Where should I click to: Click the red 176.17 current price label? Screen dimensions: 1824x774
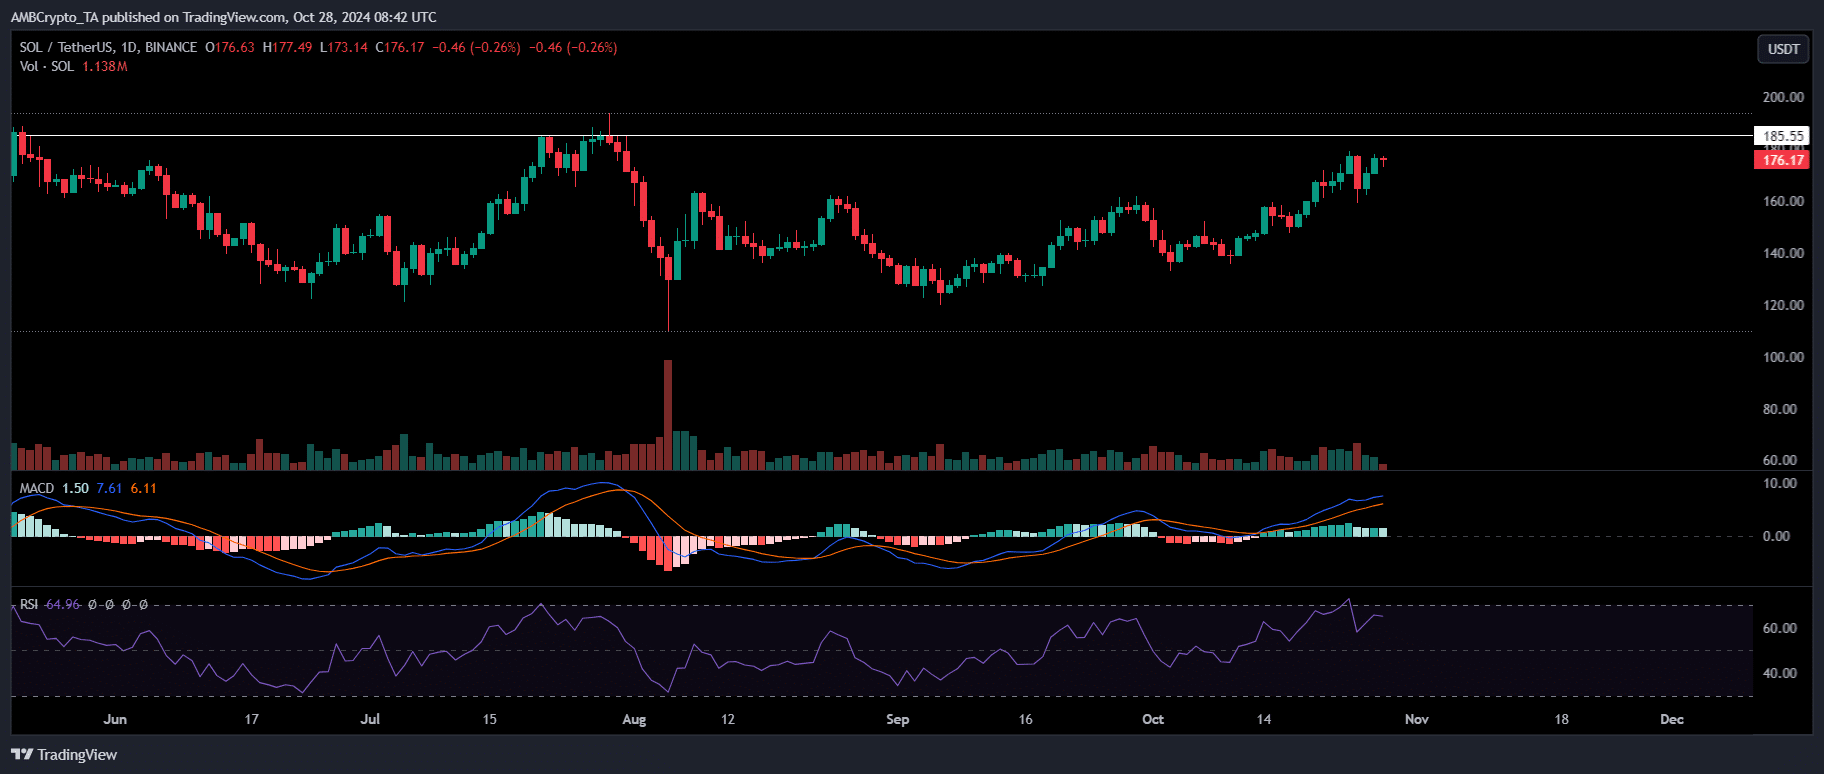click(x=1782, y=160)
